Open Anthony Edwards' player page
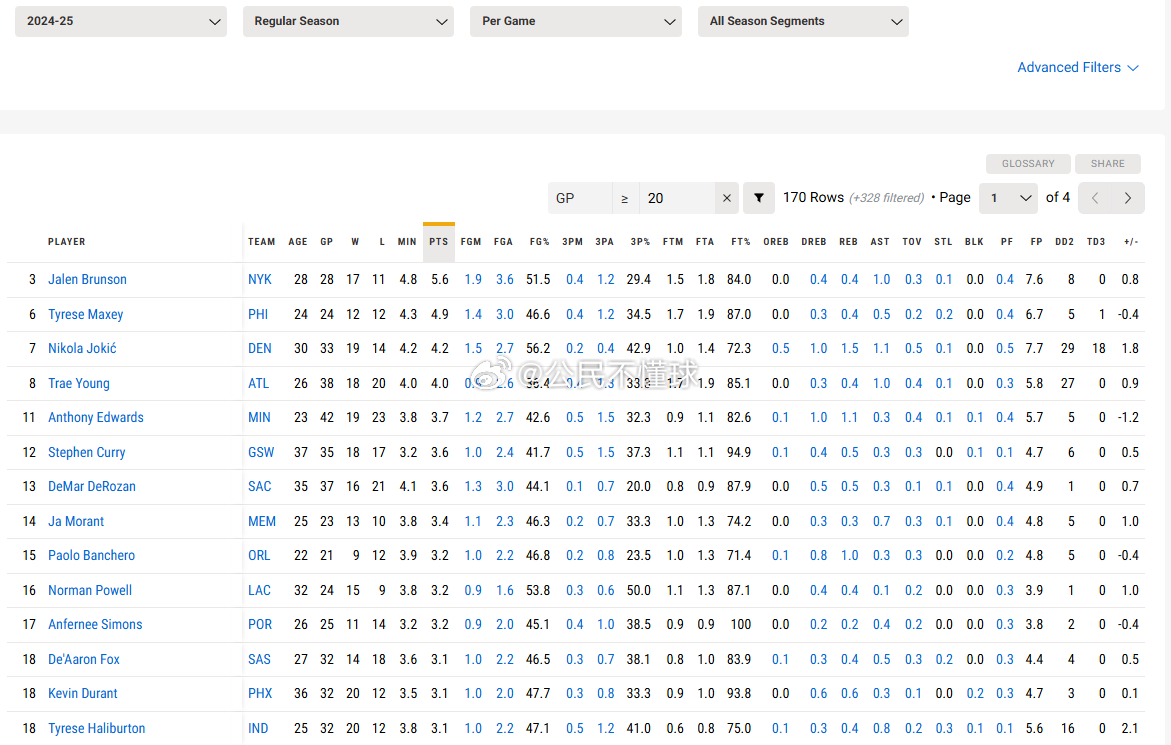The image size is (1171, 745). point(96,417)
